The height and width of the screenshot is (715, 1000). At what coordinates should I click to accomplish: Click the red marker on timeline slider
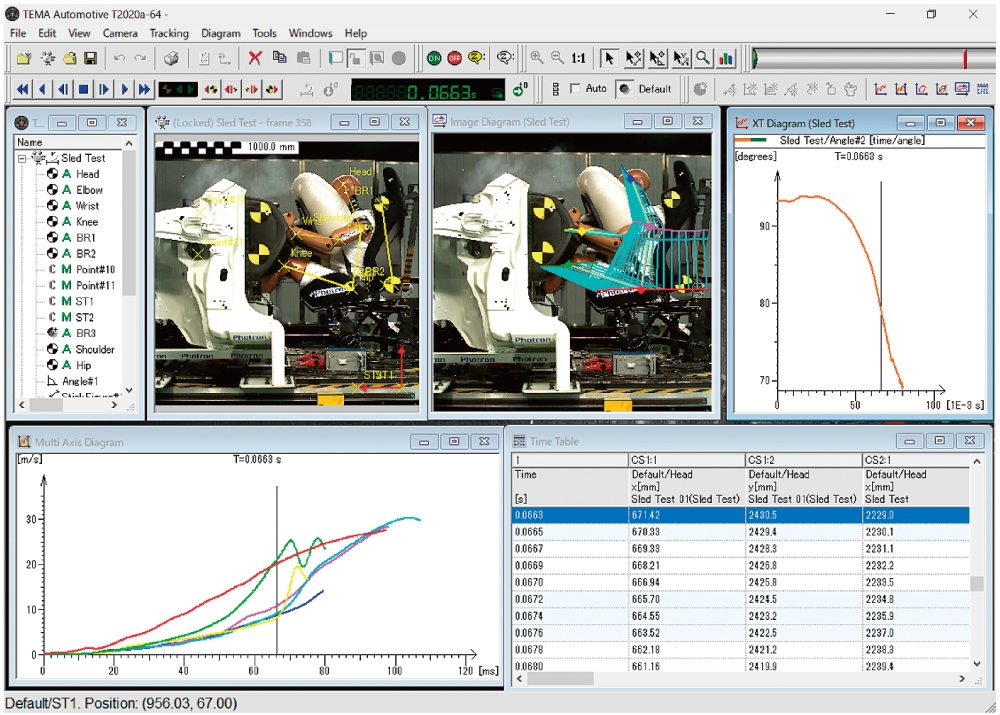click(x=965, y=59)
